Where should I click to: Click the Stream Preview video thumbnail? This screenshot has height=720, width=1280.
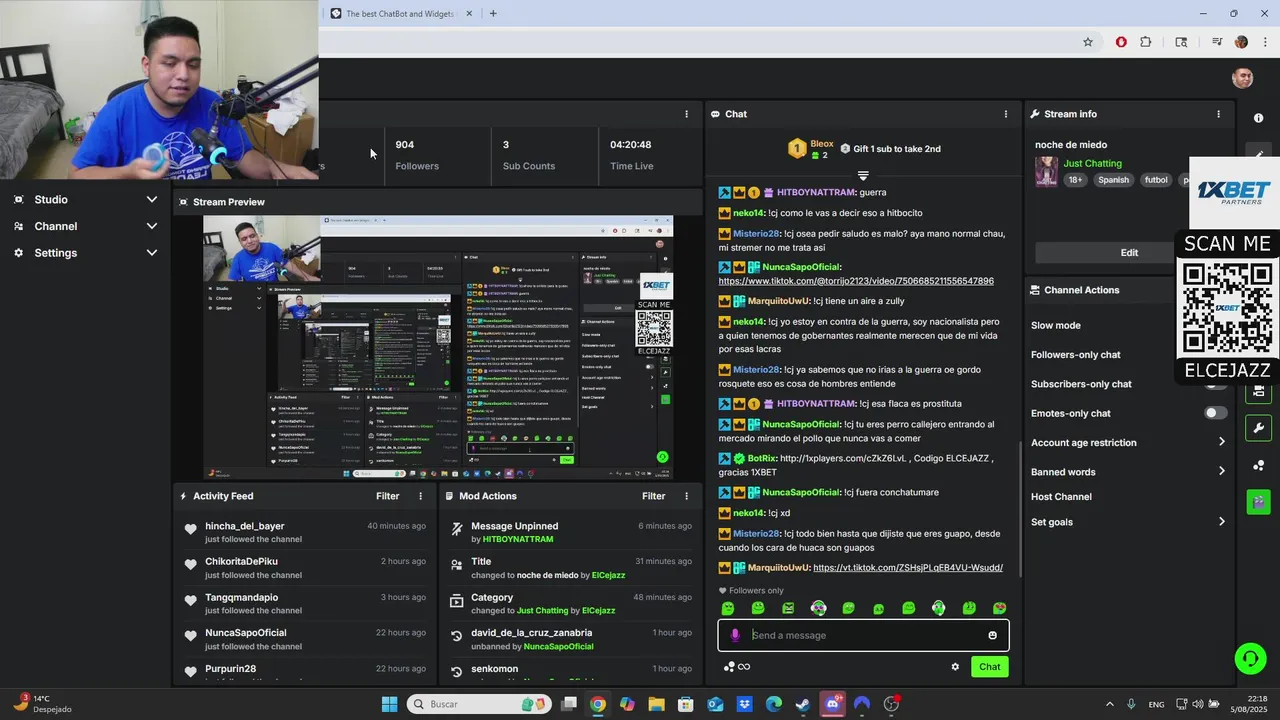(x=438, y=347)
